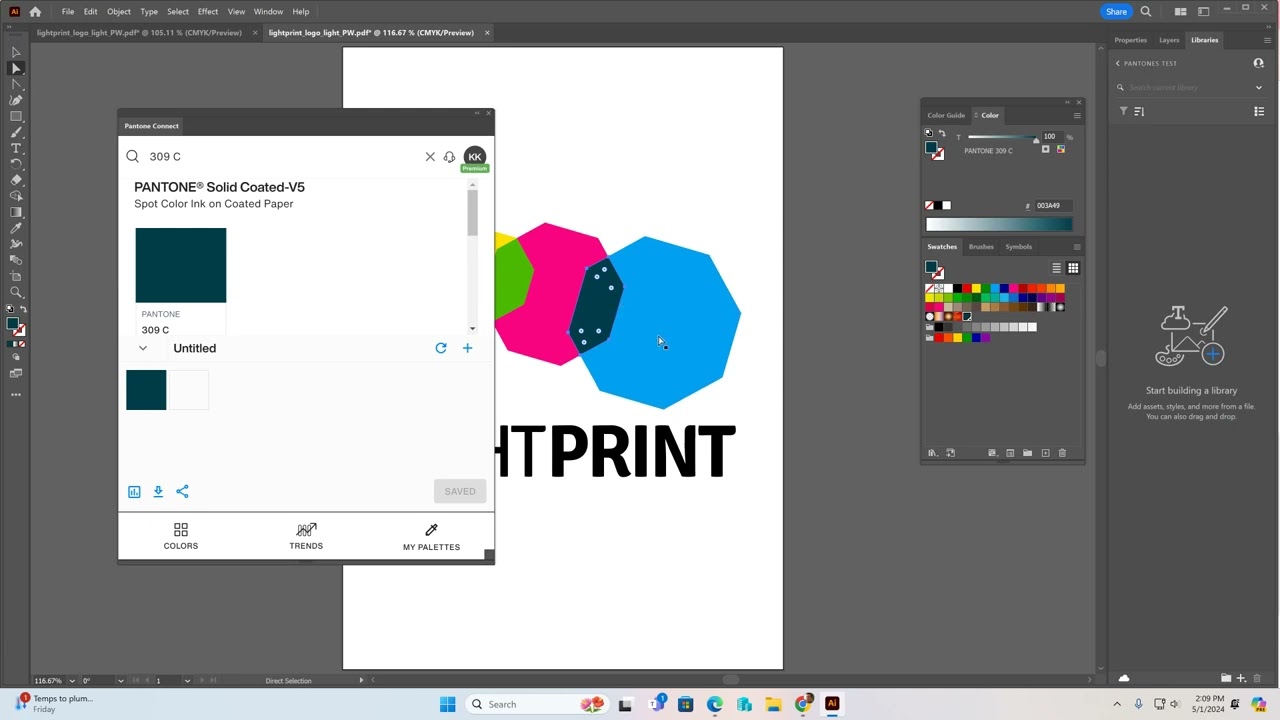The width and height of the screenshot is (1280, 720).
Task: Open the rotation angle dropdown
Action: pyautogui.click(x=121, y=681)
